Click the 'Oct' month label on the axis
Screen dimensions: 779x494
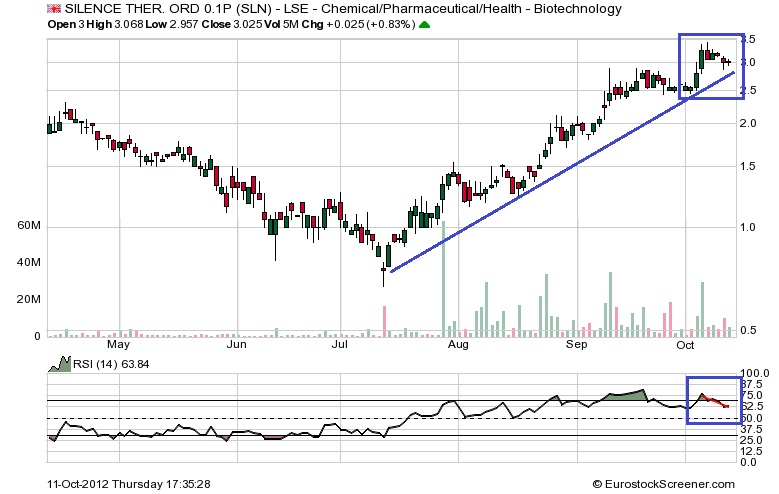point(685,344)
